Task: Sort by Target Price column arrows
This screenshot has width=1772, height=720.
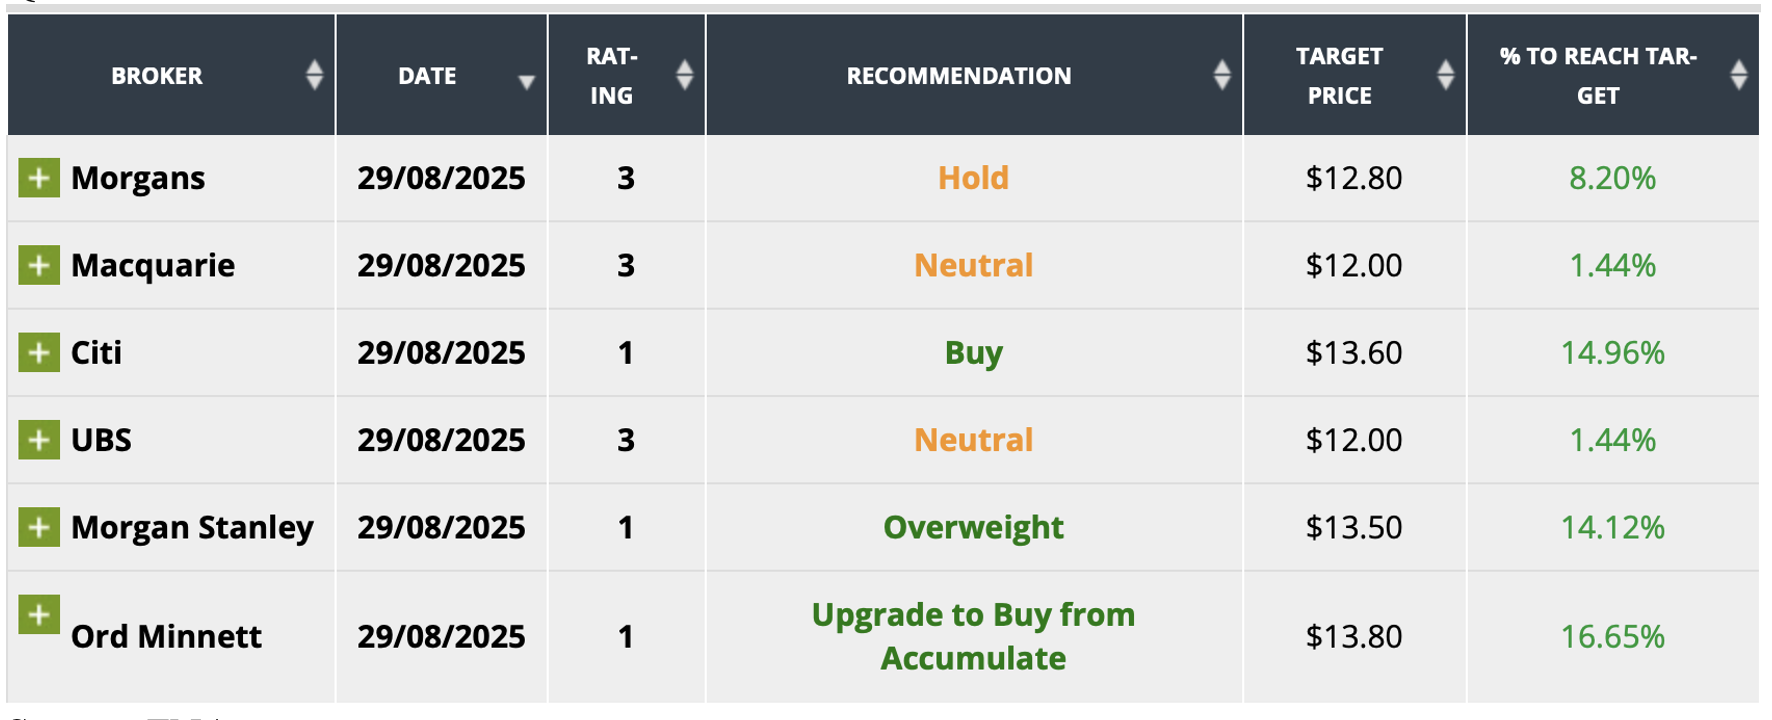Action: [1445, 75]
